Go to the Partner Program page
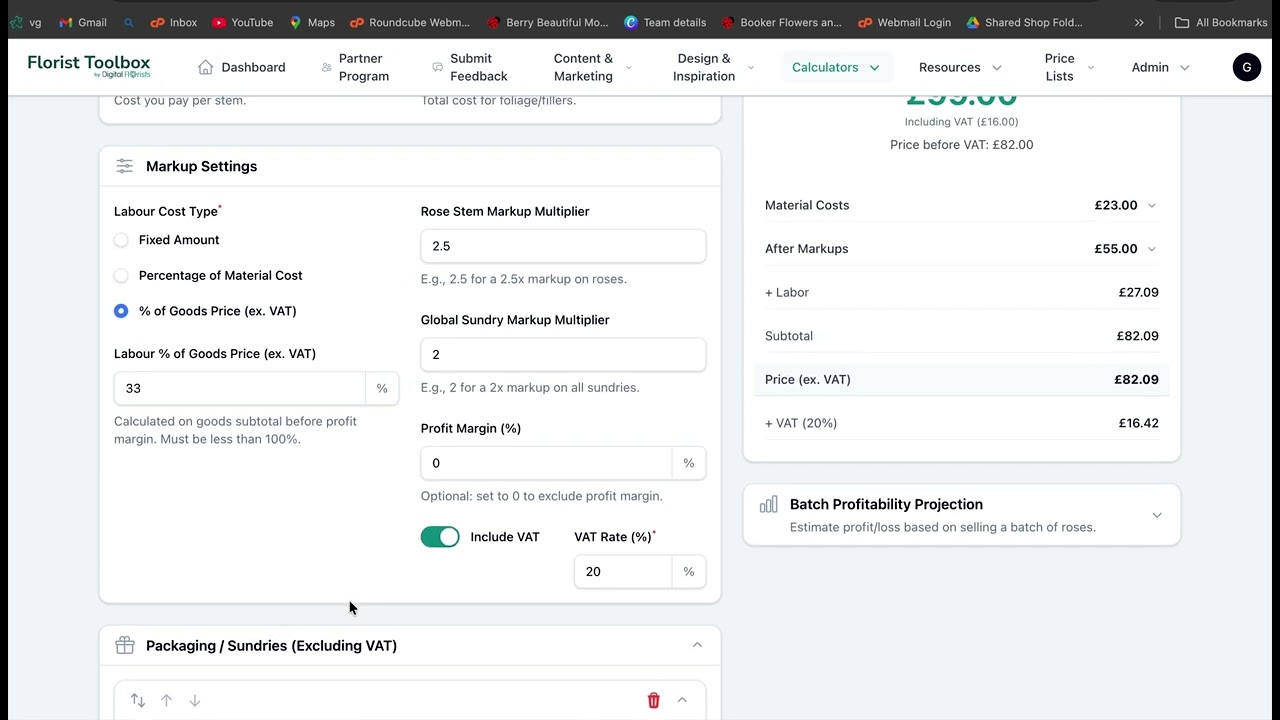Viewport: 1280px width, 720px height. [355, 67]
